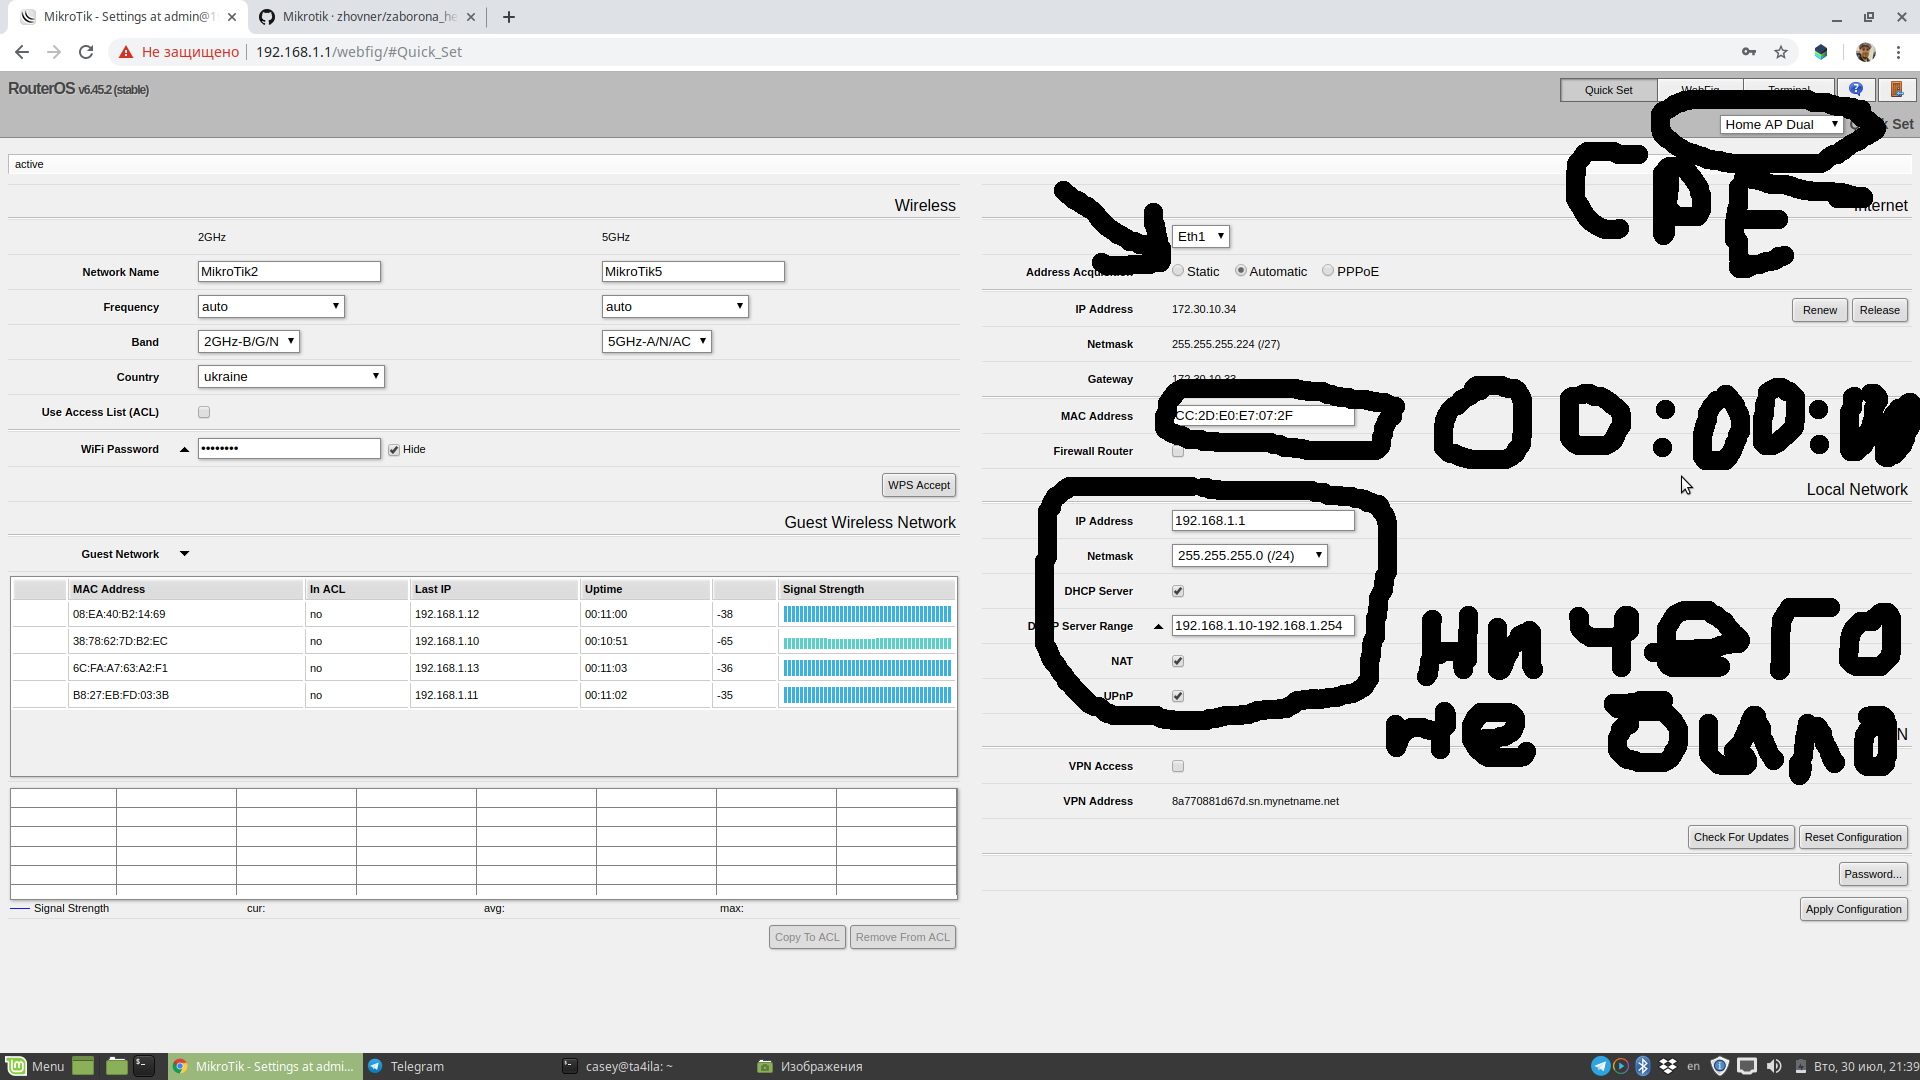The image size is (1920, 1080).
Task: Reload the page
Action: [x=86, y=52]
